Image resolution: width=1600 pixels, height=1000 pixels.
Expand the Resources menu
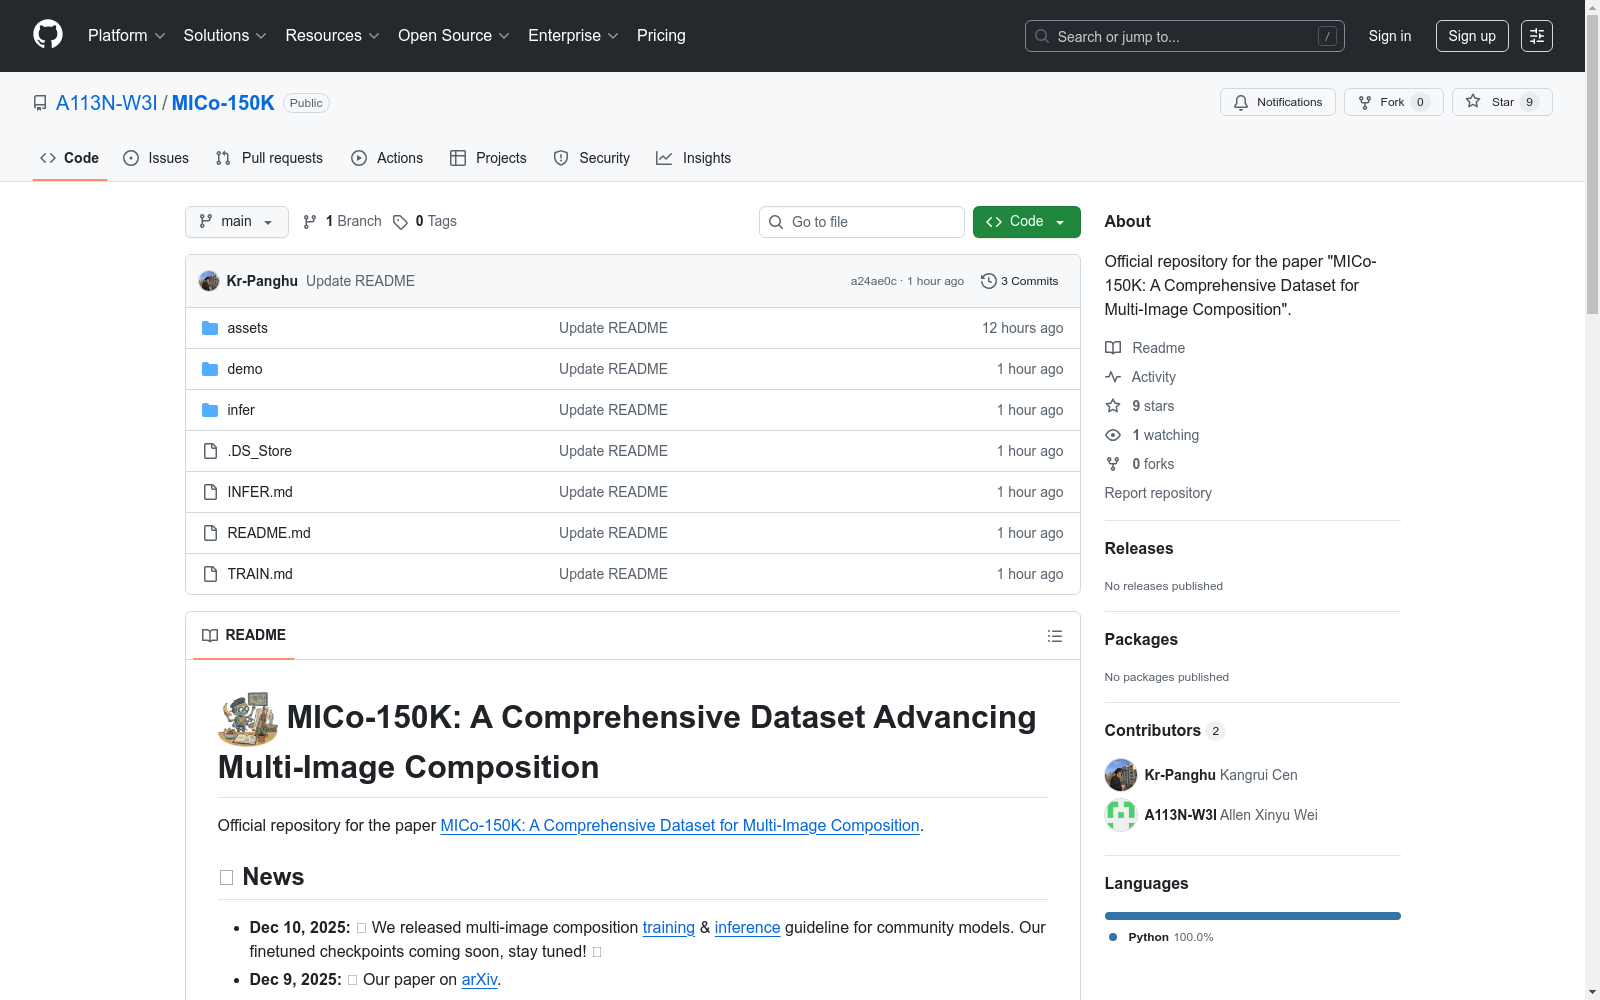pyautogui.click(x=333, y=36)
